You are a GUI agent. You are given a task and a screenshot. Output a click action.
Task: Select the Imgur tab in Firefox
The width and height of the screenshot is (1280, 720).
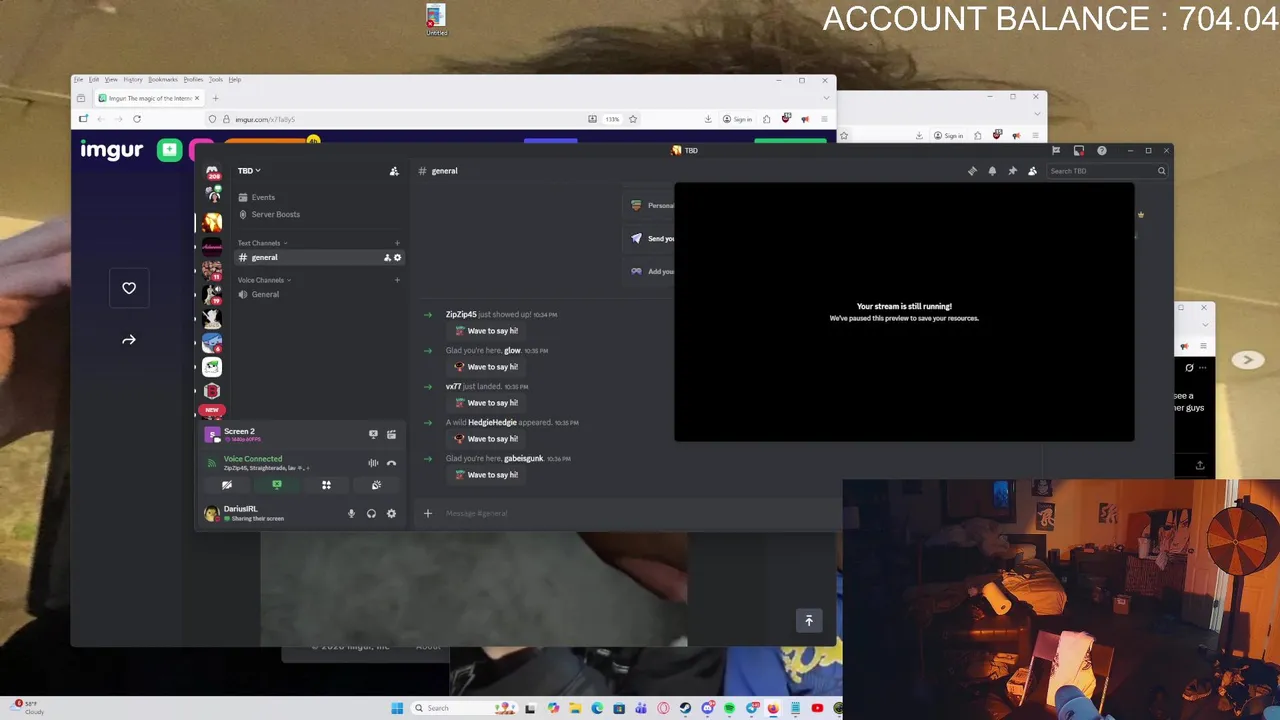pyautogui.click(x=149, y=98)
